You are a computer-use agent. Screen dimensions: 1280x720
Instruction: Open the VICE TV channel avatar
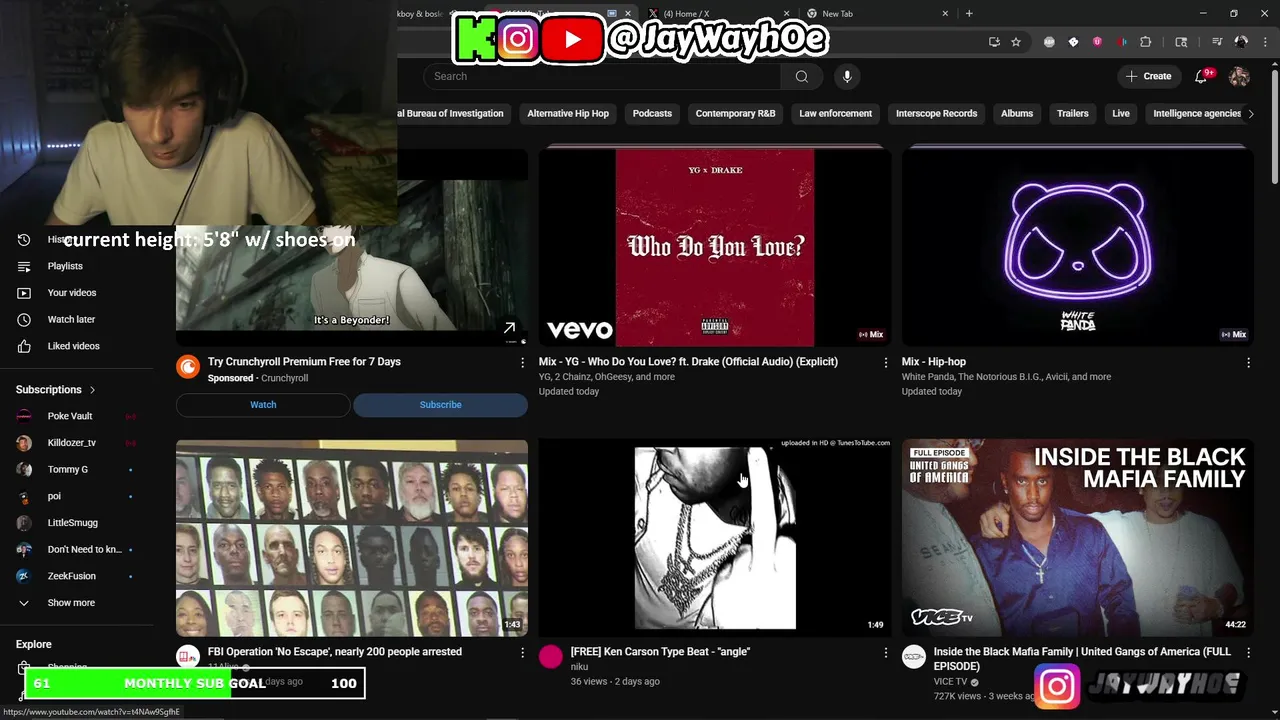click(914, 656)
